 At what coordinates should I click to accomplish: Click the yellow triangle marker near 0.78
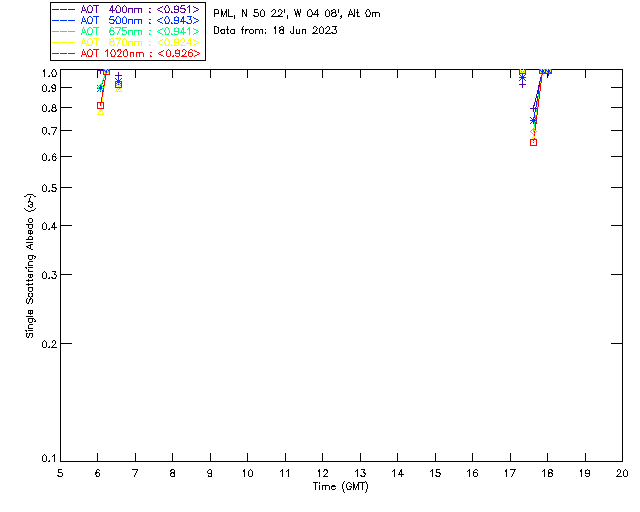point(100,112)
